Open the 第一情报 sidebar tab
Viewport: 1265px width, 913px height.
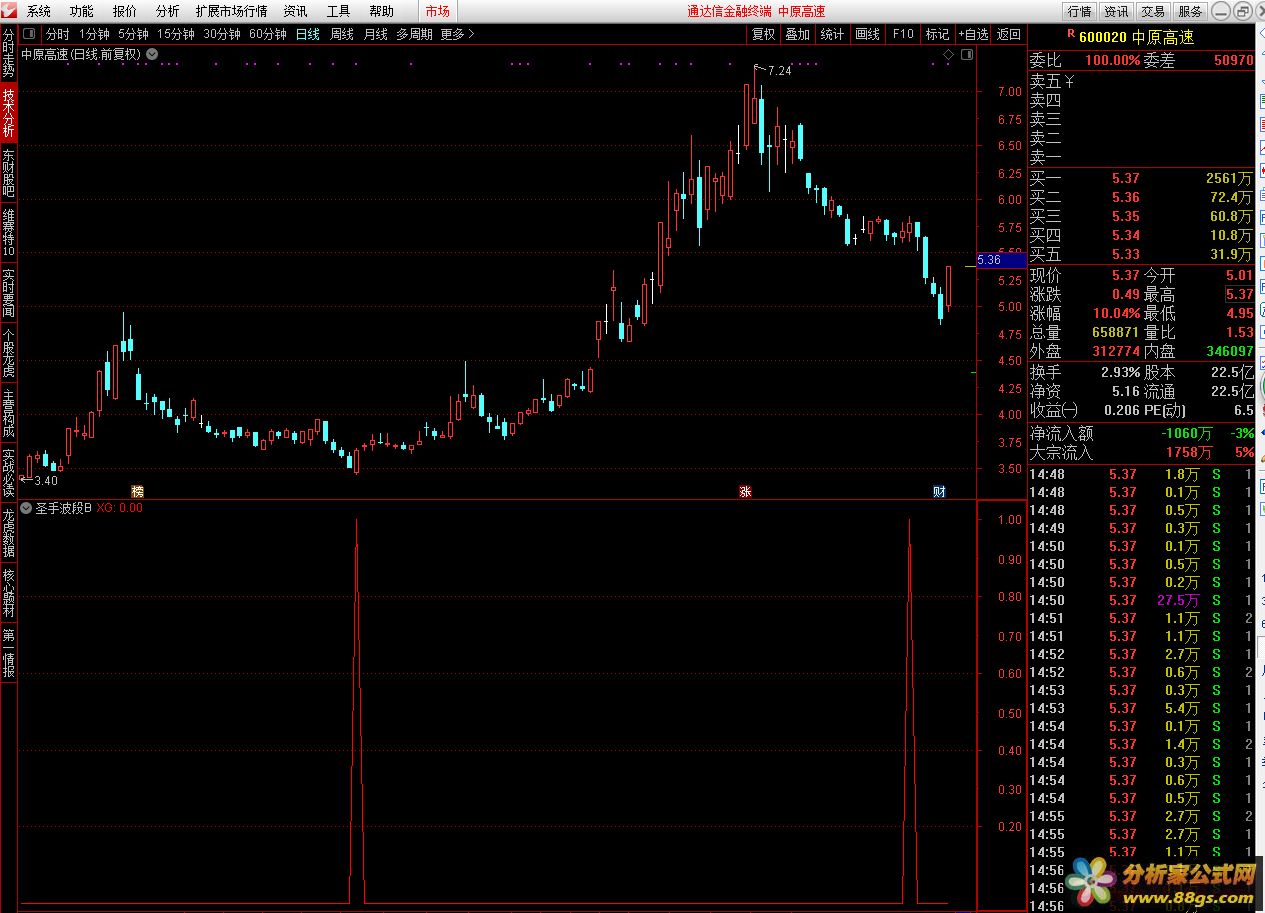(8, 652)
